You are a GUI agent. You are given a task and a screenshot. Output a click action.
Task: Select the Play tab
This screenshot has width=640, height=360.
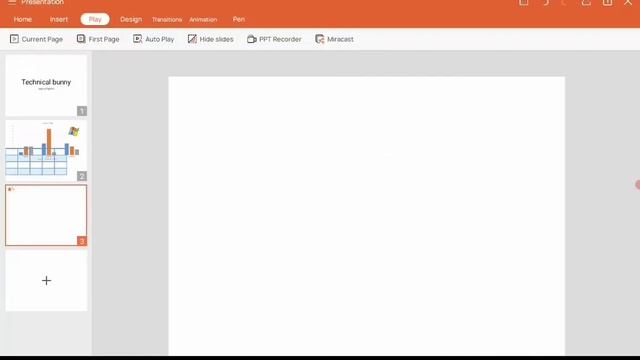coord(95,19)
